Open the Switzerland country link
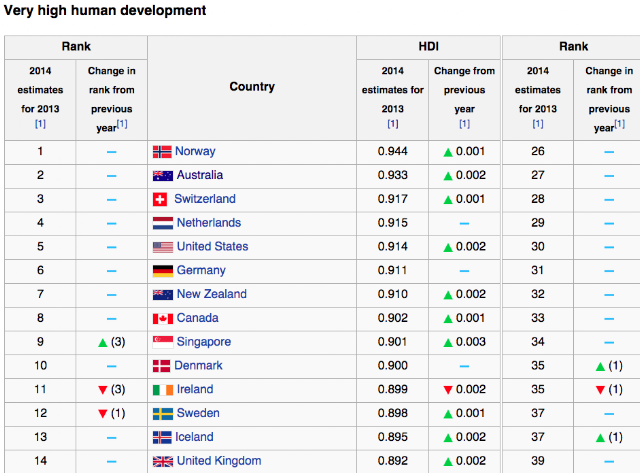The height and width of the screenshot is (473, 640). click(205, 199)
